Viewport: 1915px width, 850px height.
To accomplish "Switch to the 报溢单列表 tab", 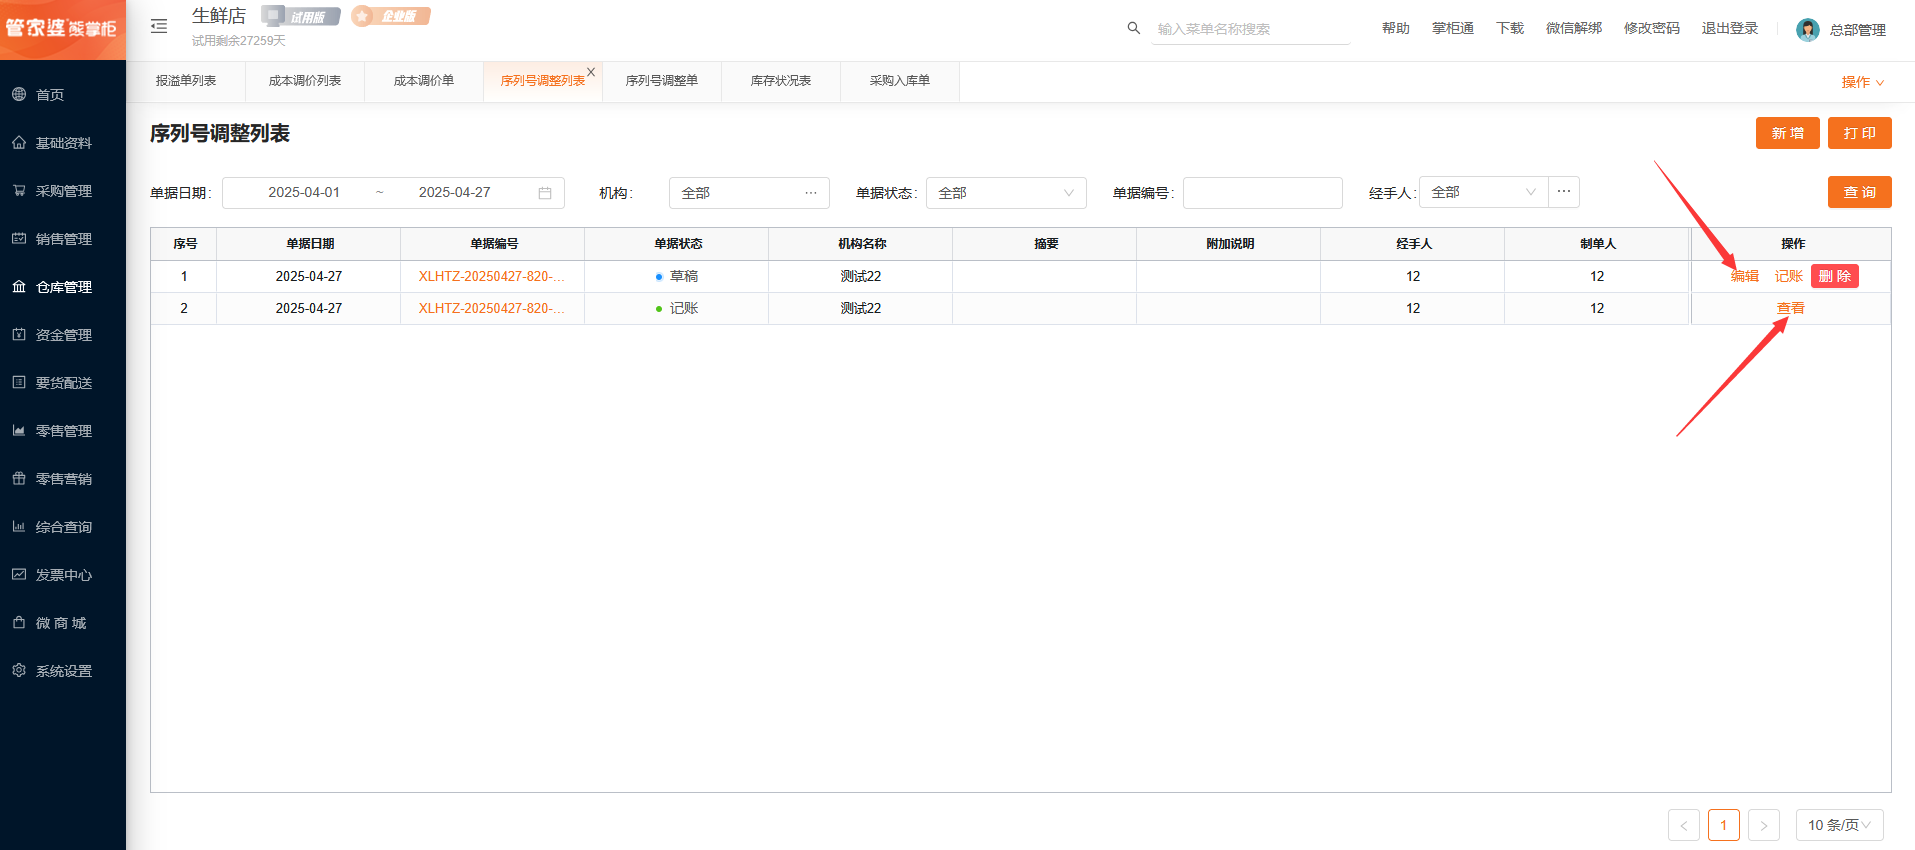I will 186,81.
